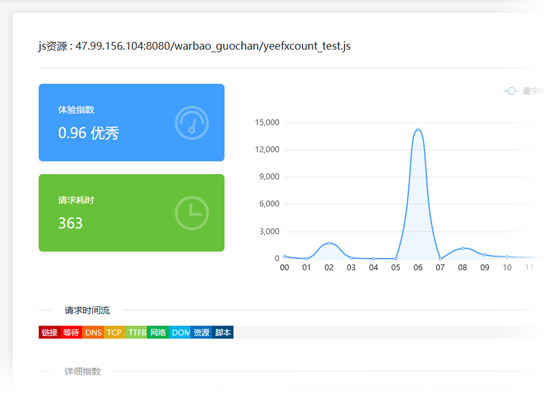Click the chart data point at hour 02

(329, 243)
